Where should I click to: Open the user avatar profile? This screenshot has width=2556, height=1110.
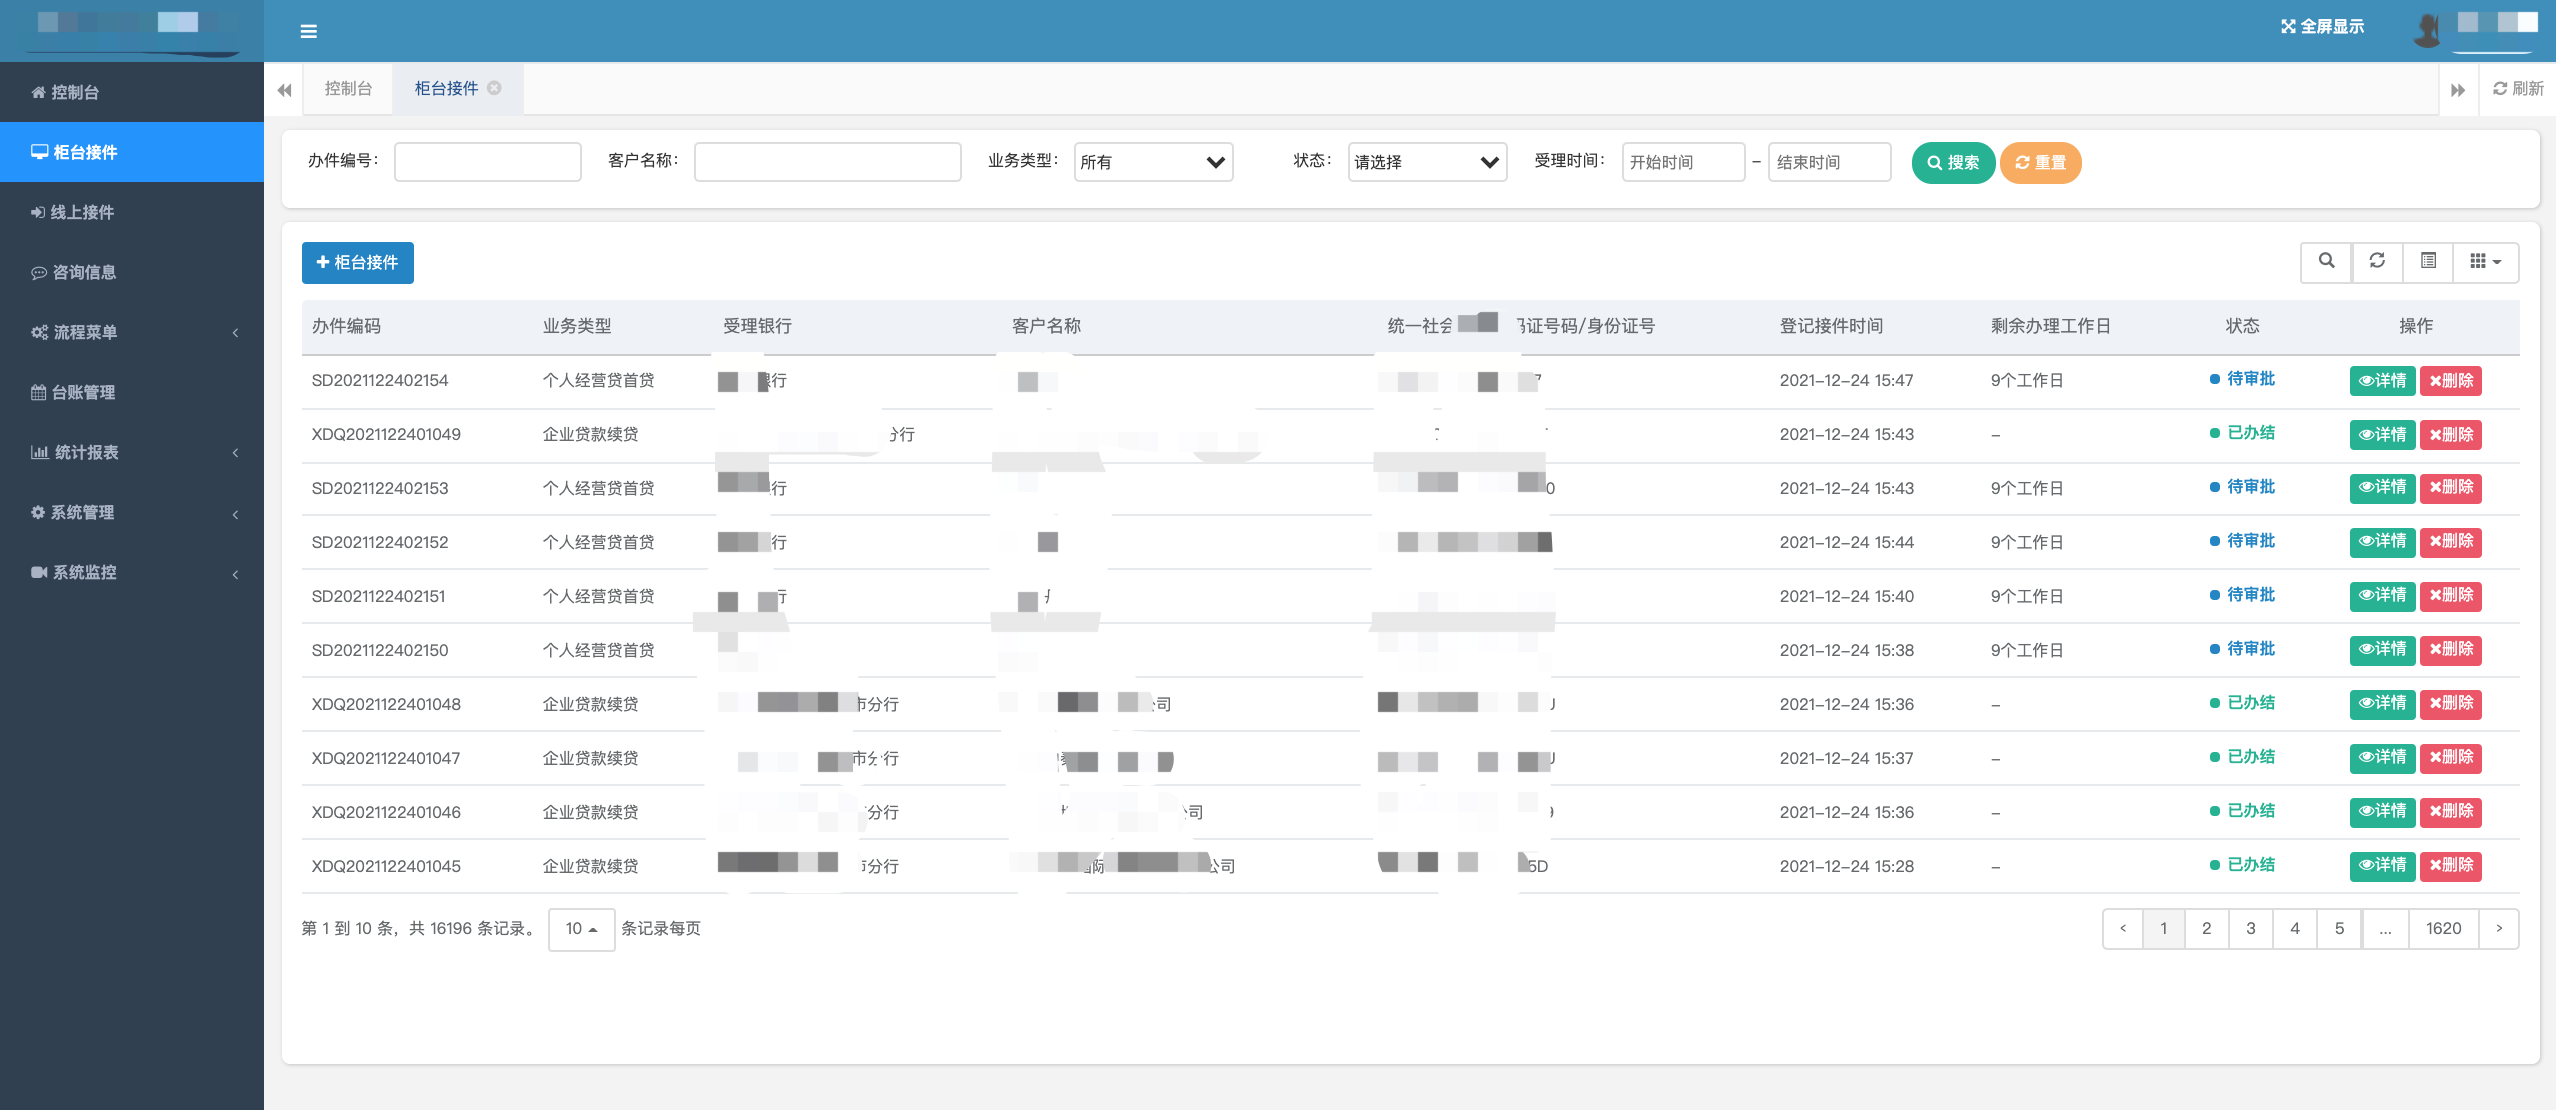coord(2427,29)
